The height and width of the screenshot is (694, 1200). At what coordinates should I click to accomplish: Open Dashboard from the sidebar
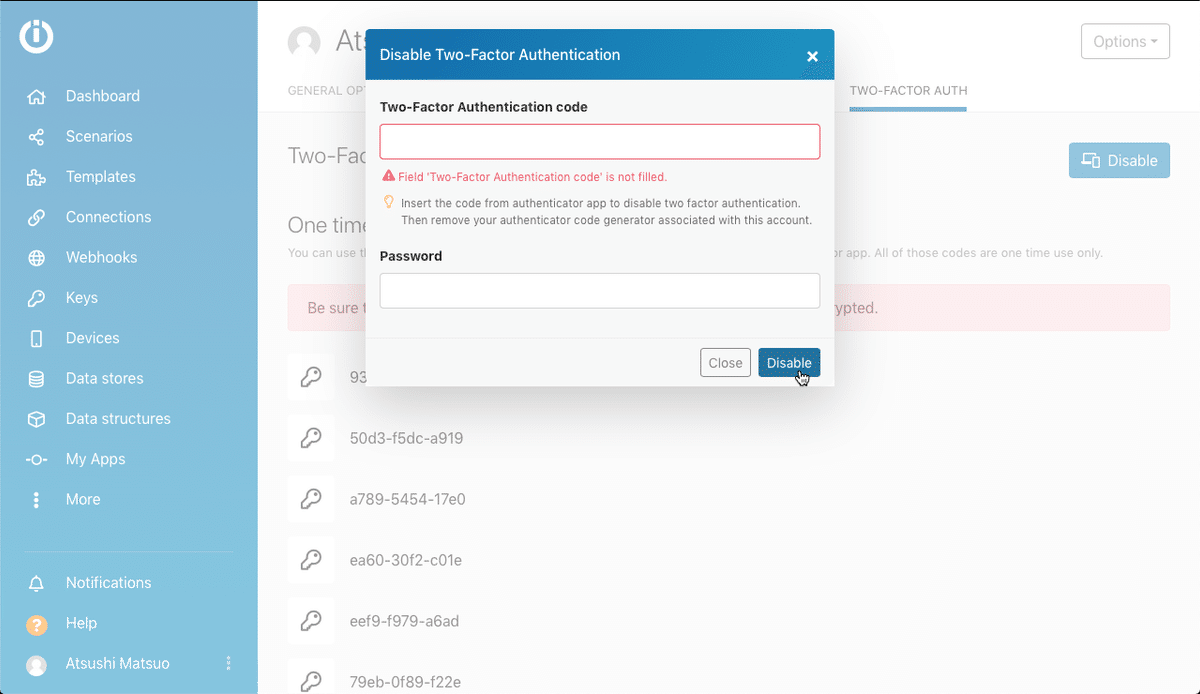point(102,96)
